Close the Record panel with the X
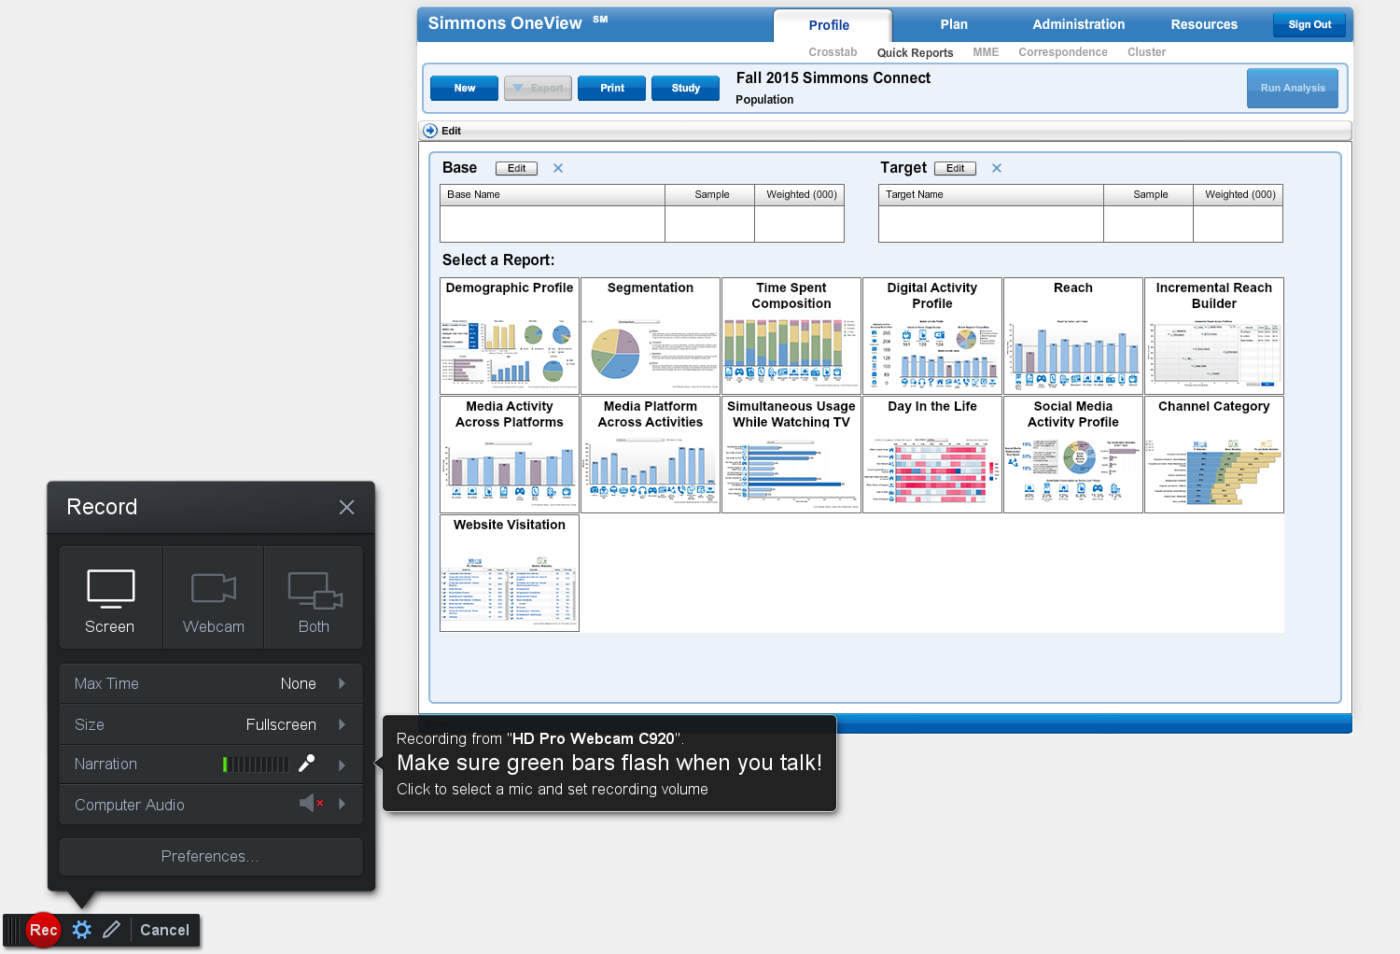 coord(347,507)
